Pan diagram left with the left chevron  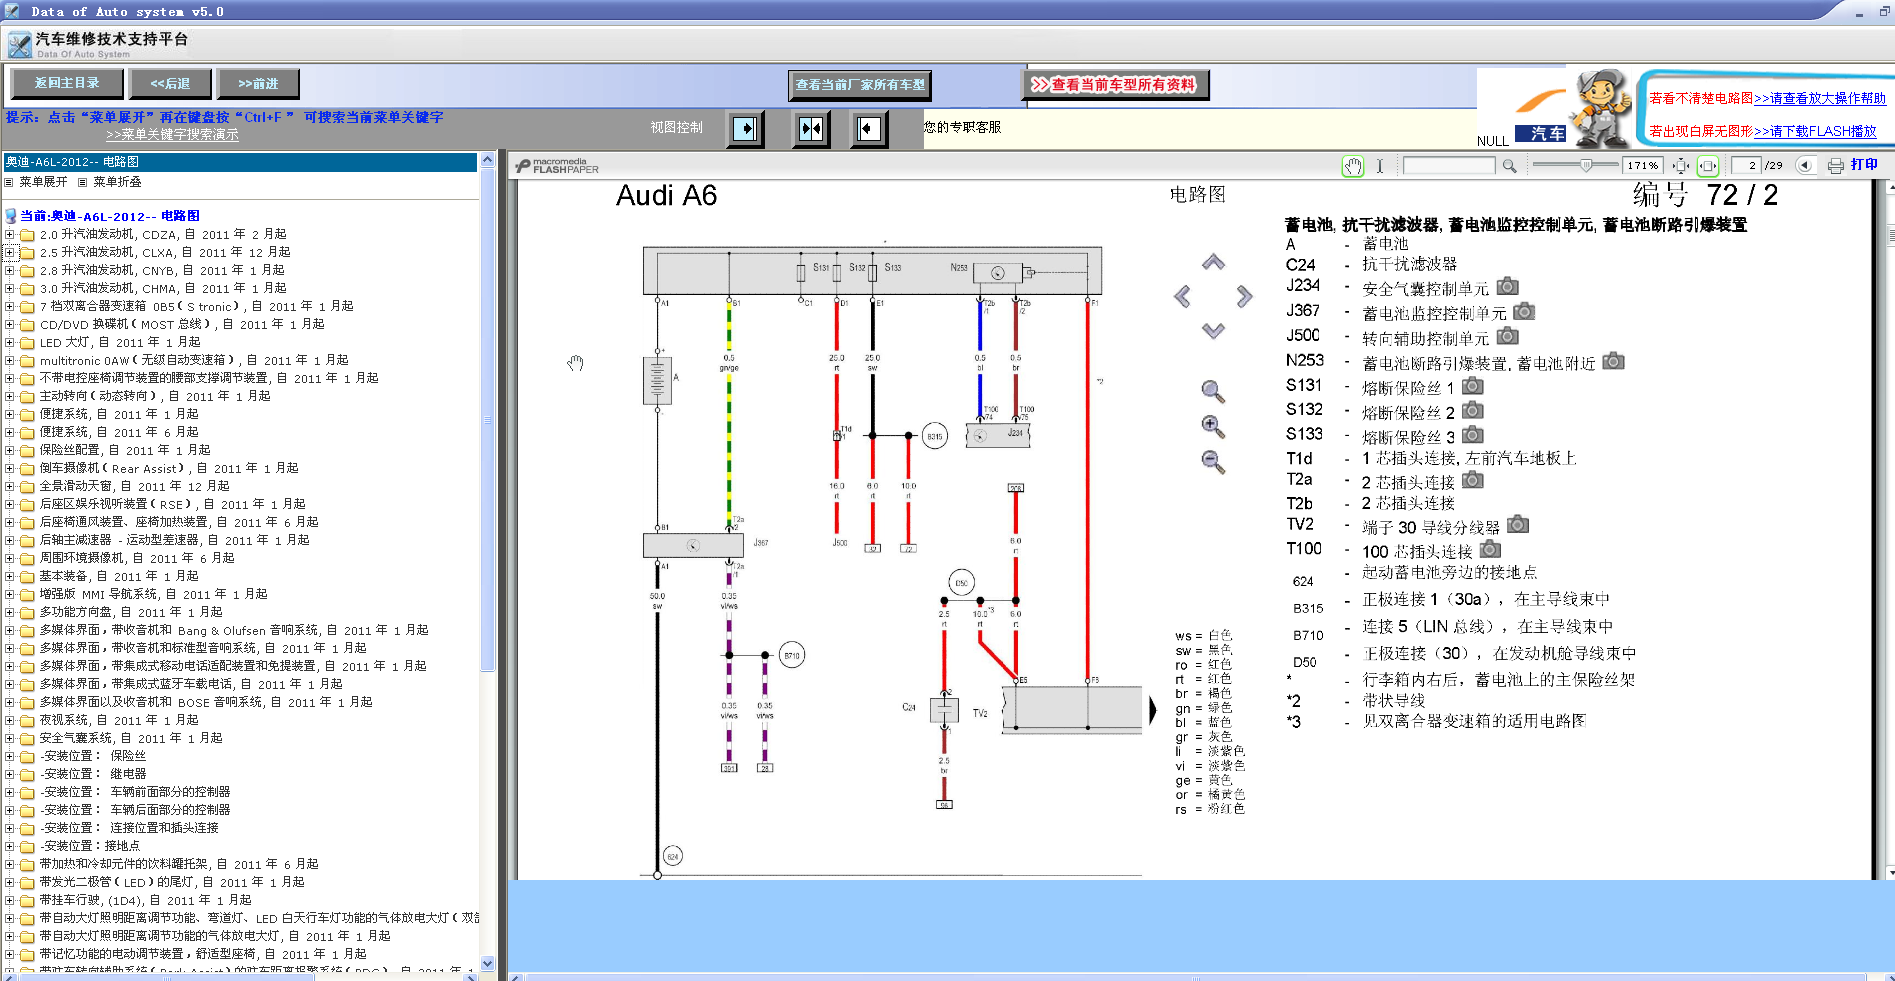tap(1183, 296)
